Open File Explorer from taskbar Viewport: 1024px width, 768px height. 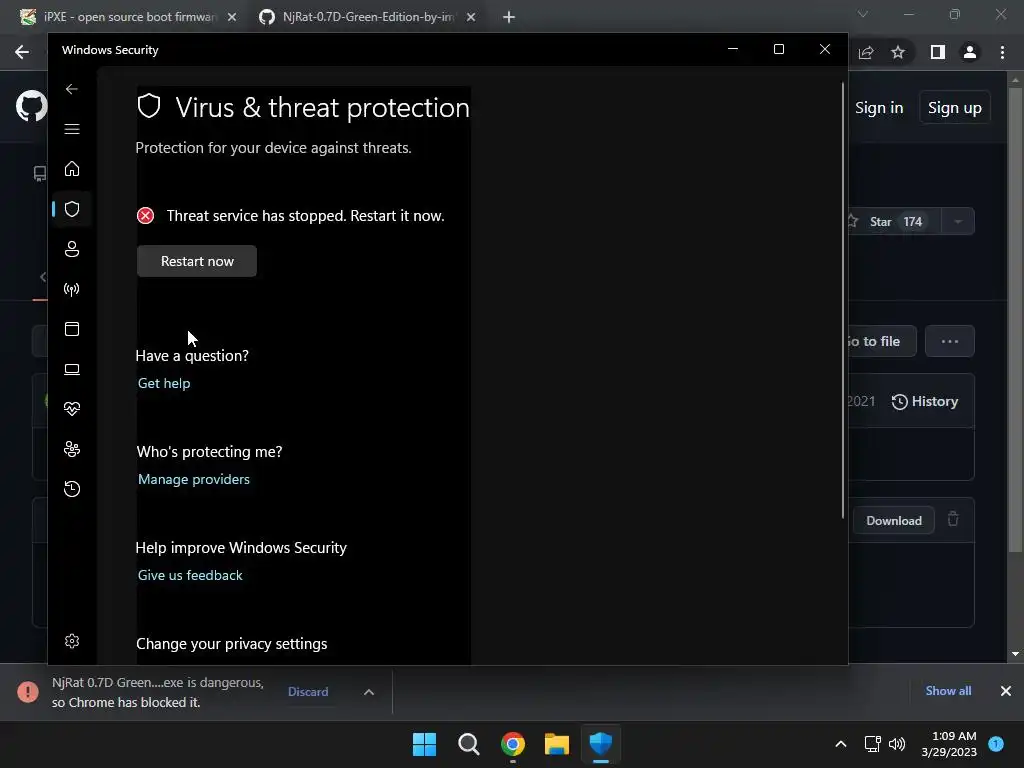(557, 744)
